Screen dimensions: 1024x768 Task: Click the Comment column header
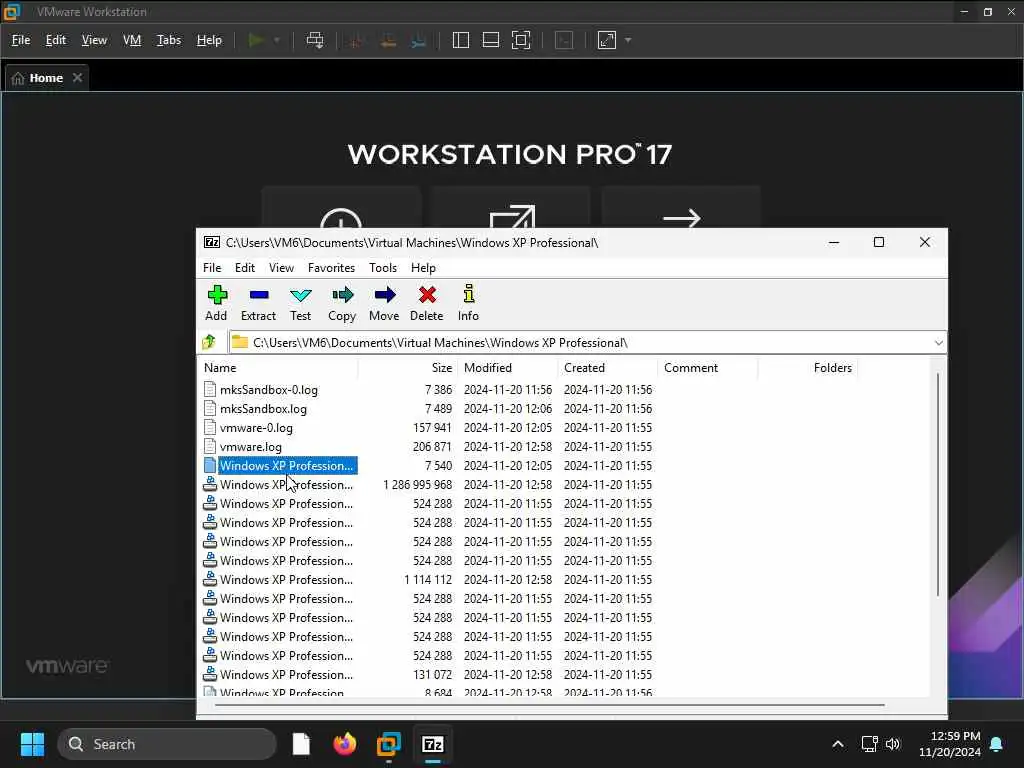pyautogui.click(x=707, y=368)
